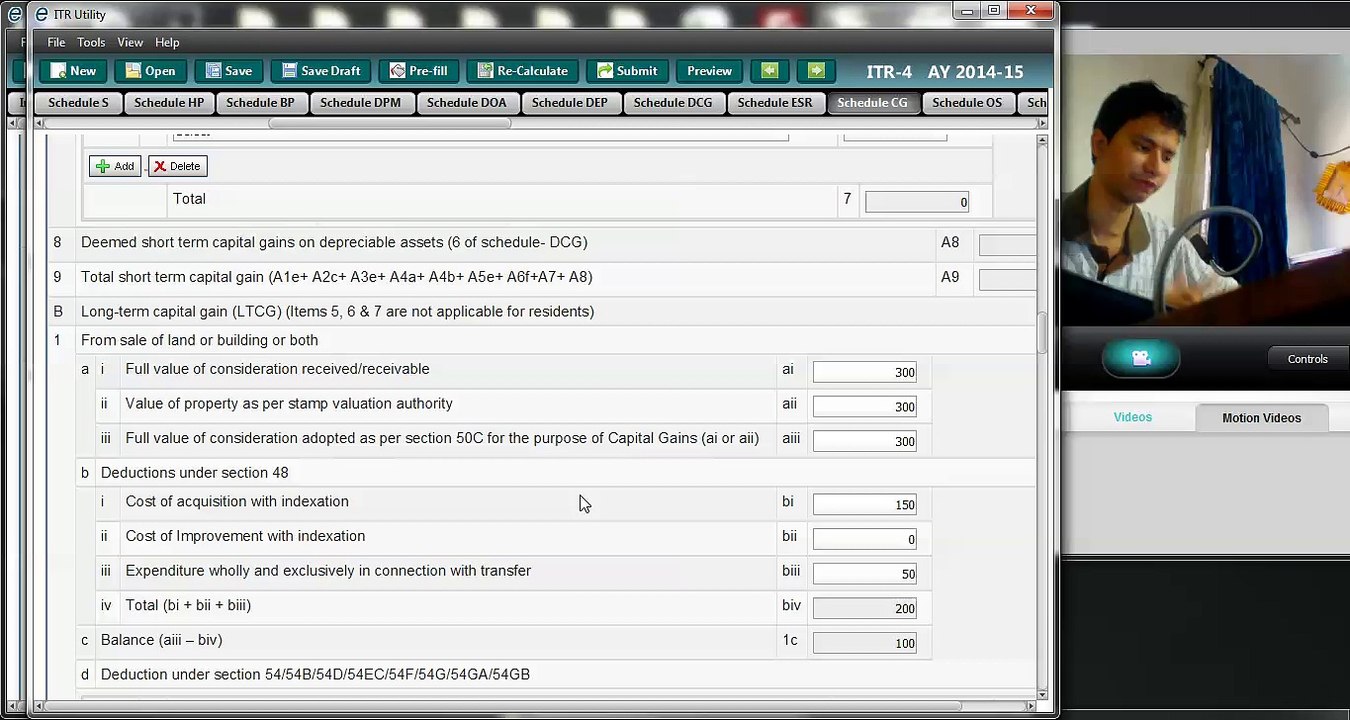1350x720 pixels.
Task: Open the Help menu
Action: [x=167, y=42]
